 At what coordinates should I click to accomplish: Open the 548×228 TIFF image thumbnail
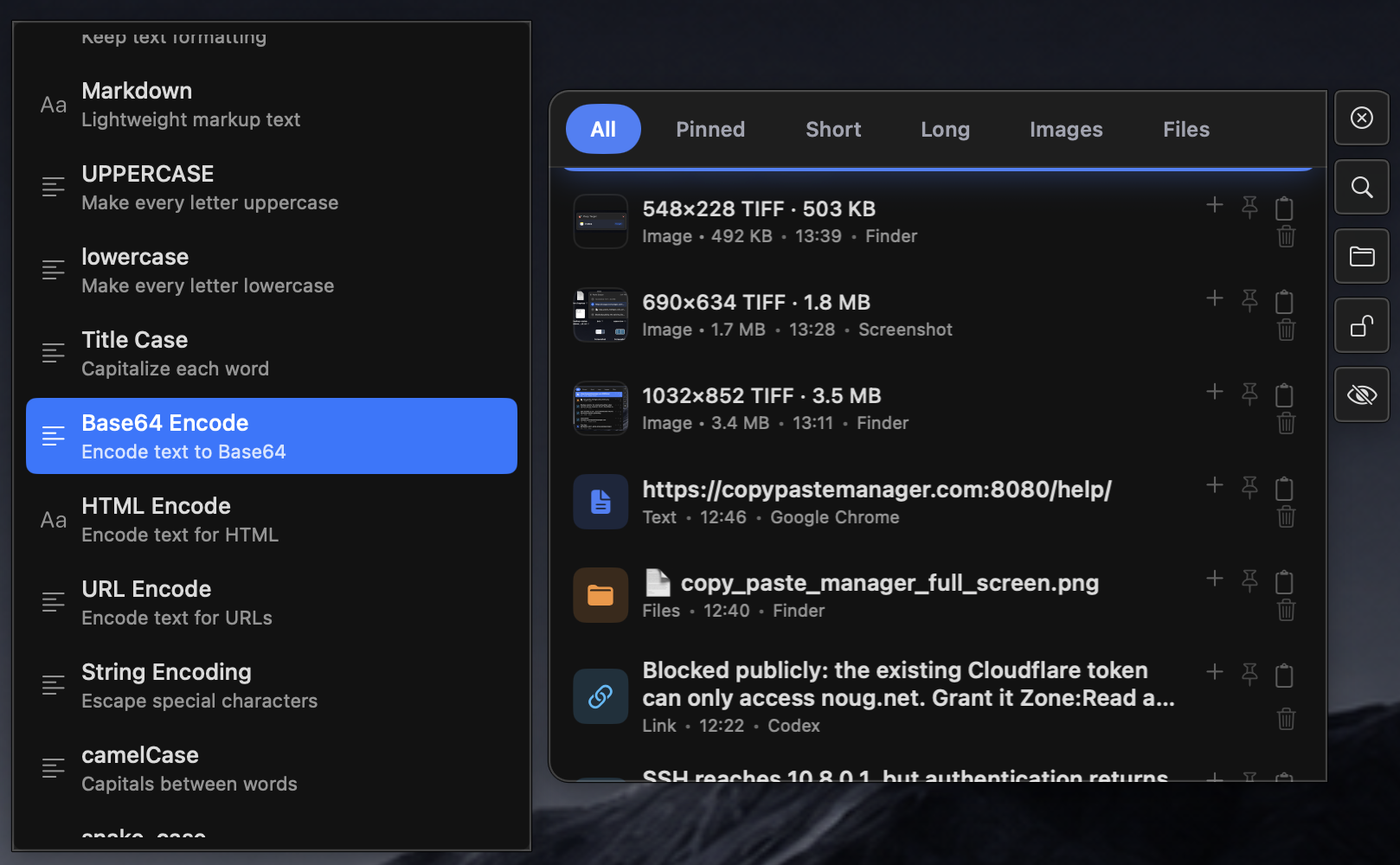tap(600, 221)
